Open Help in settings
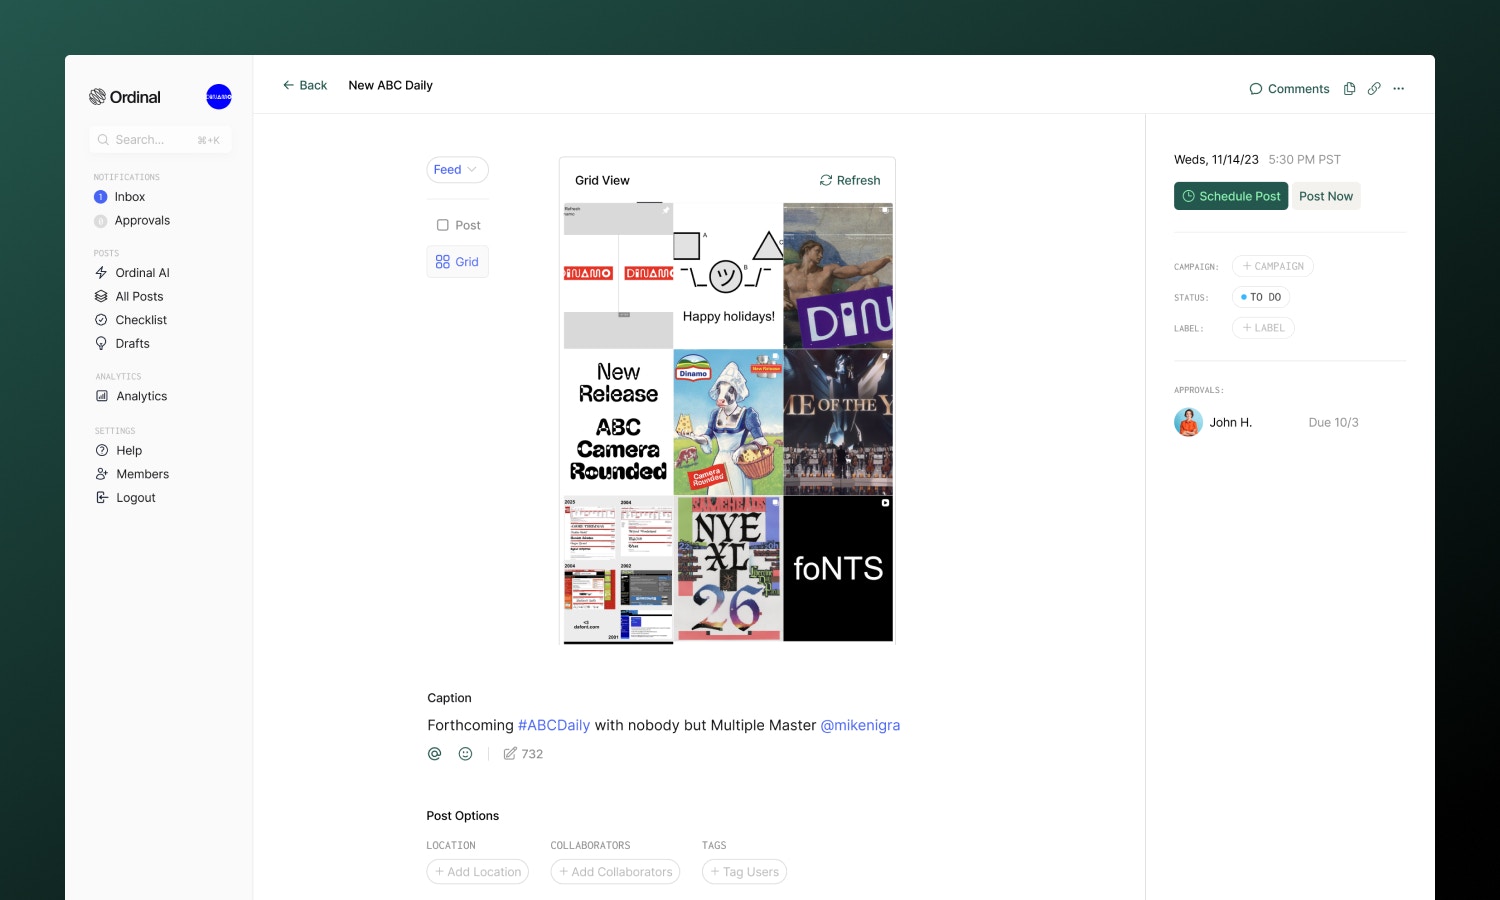1500x900 pixels. pyautogui.click(x=129, y=451)
